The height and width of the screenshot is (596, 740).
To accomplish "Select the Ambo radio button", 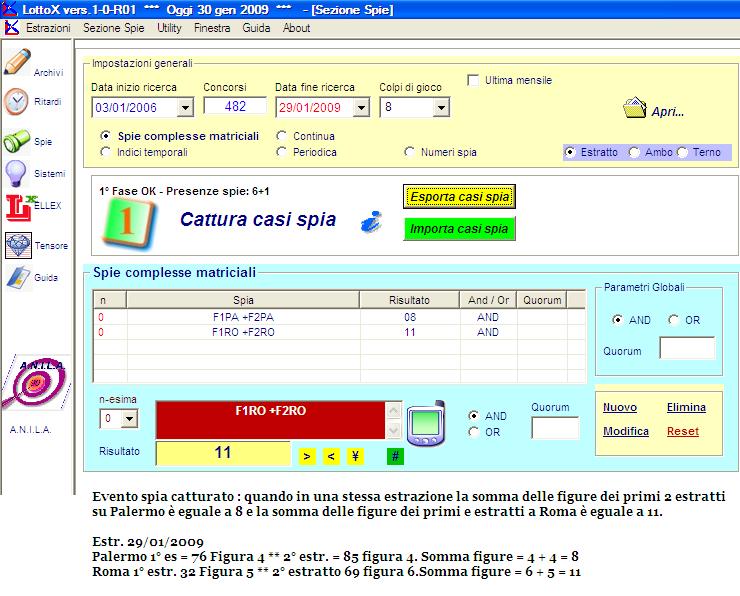I will 634,152.
